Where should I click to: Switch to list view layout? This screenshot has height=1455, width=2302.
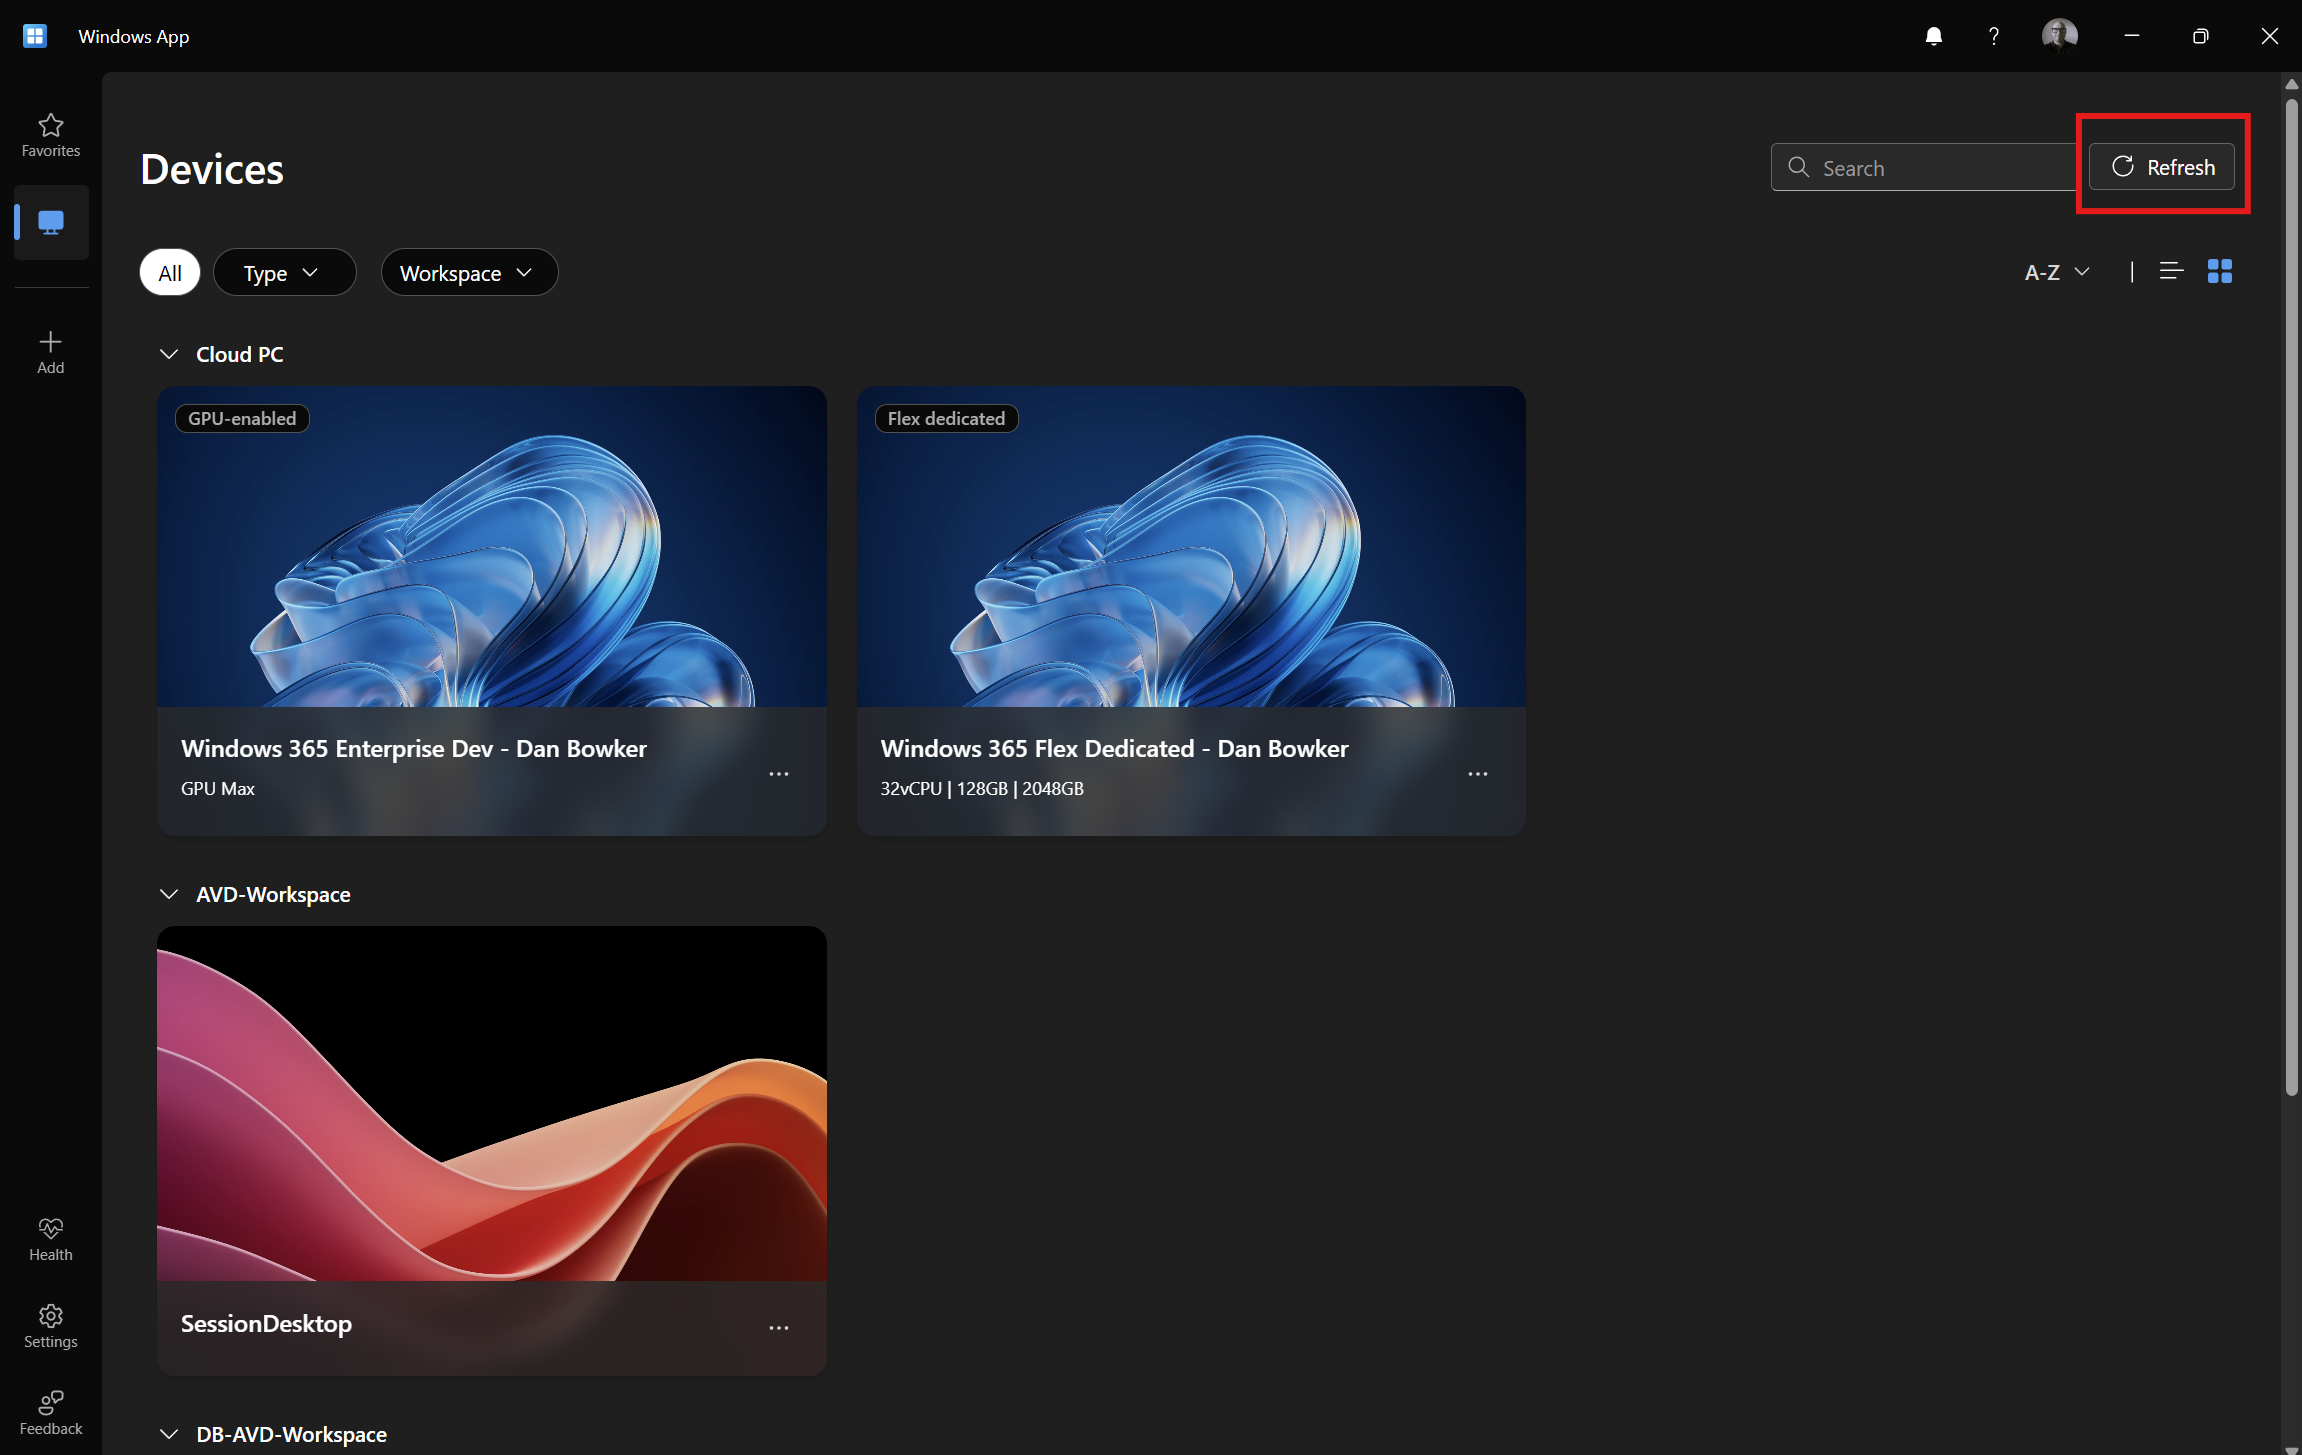point(2171,271)
